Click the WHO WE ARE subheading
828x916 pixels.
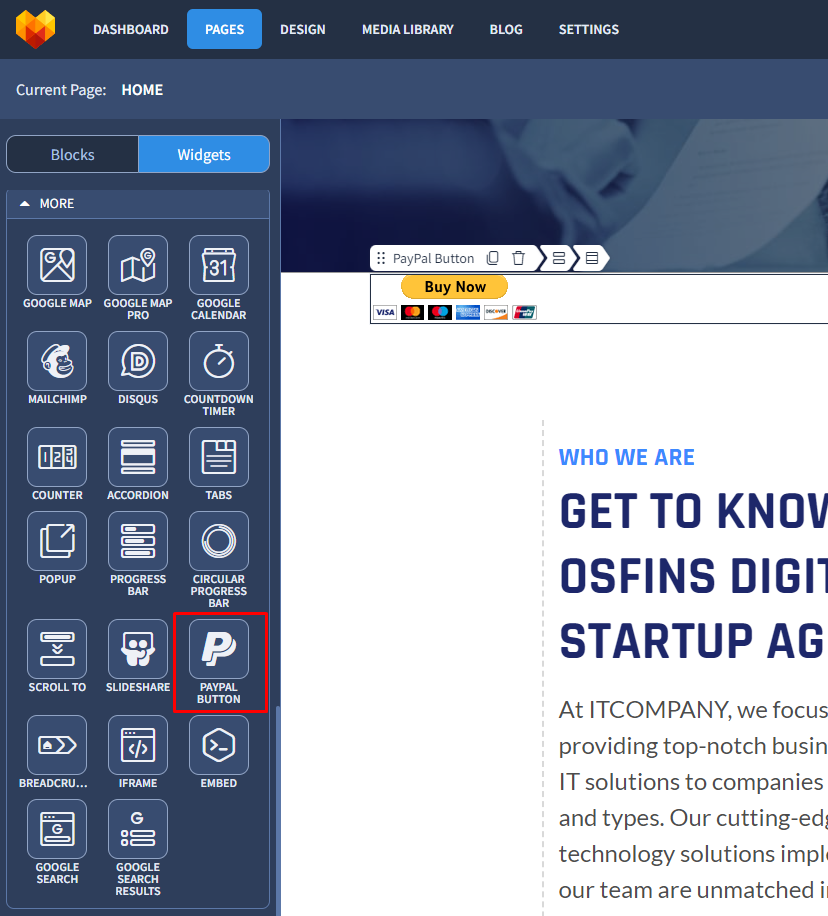[626, 457]
